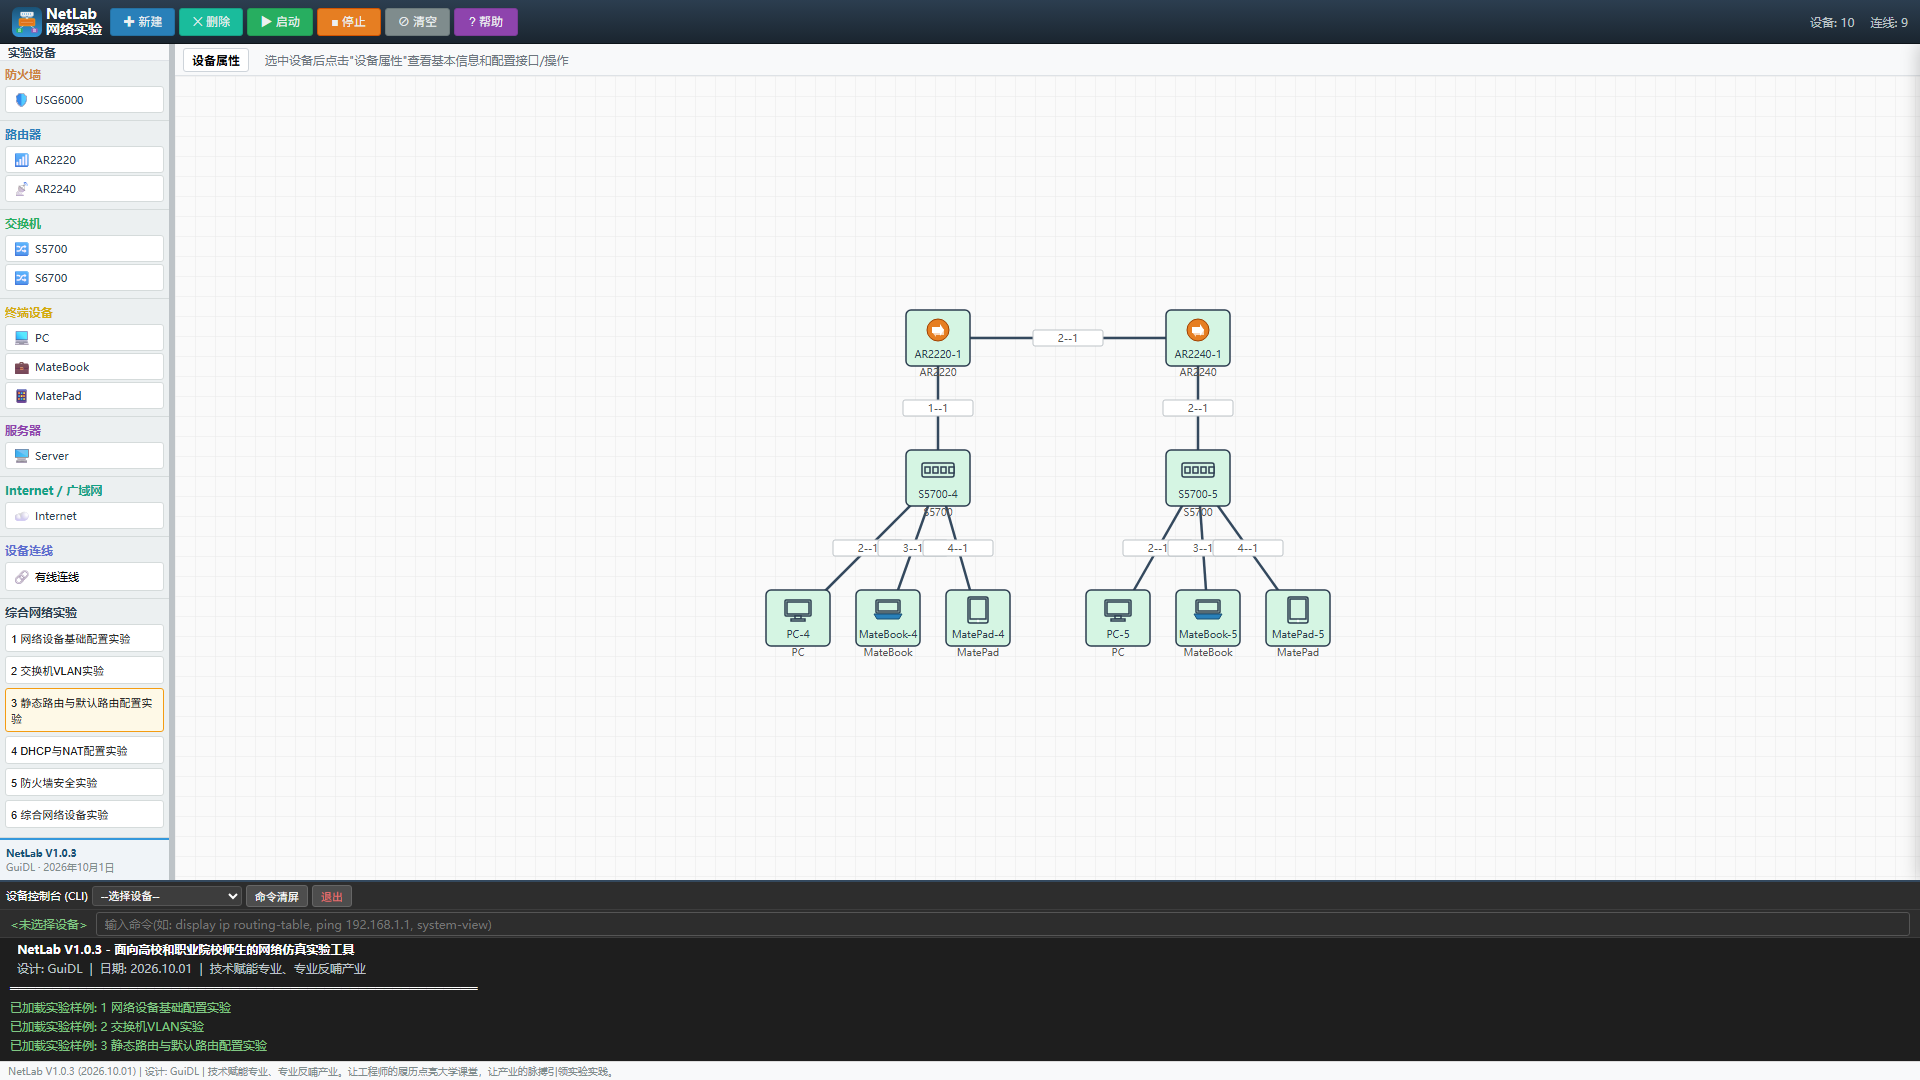Open the 选择设备 CLI device dropdown
Viewport: 1920px width, 1080px height.
[x=167, y=897]
